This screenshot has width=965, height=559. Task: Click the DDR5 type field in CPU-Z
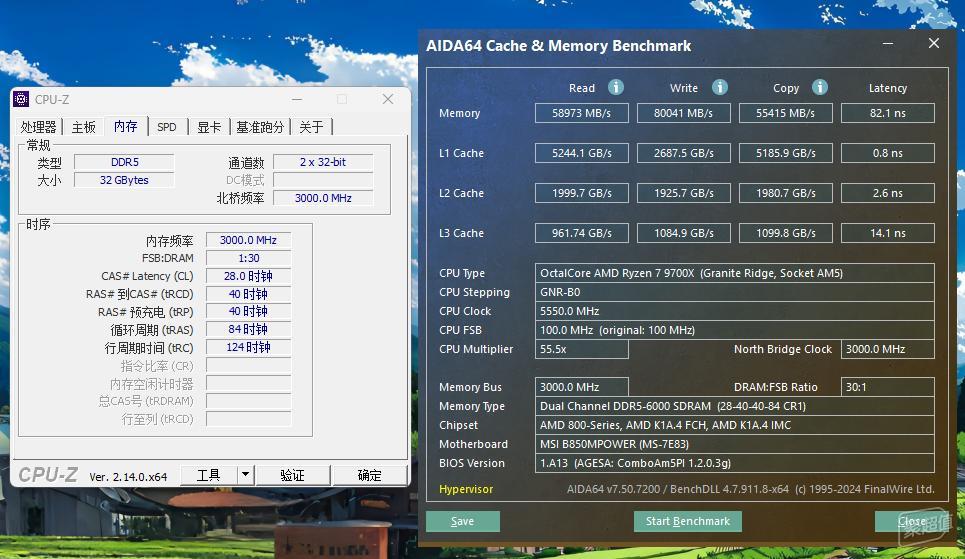(124, 163)
